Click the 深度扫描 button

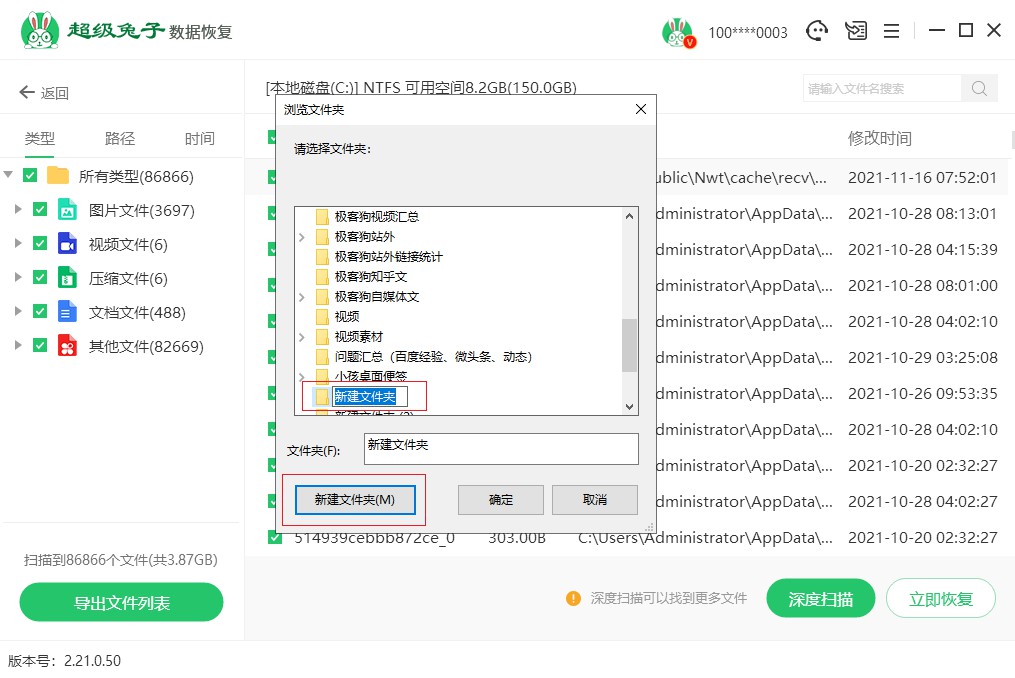coord(820,599)
